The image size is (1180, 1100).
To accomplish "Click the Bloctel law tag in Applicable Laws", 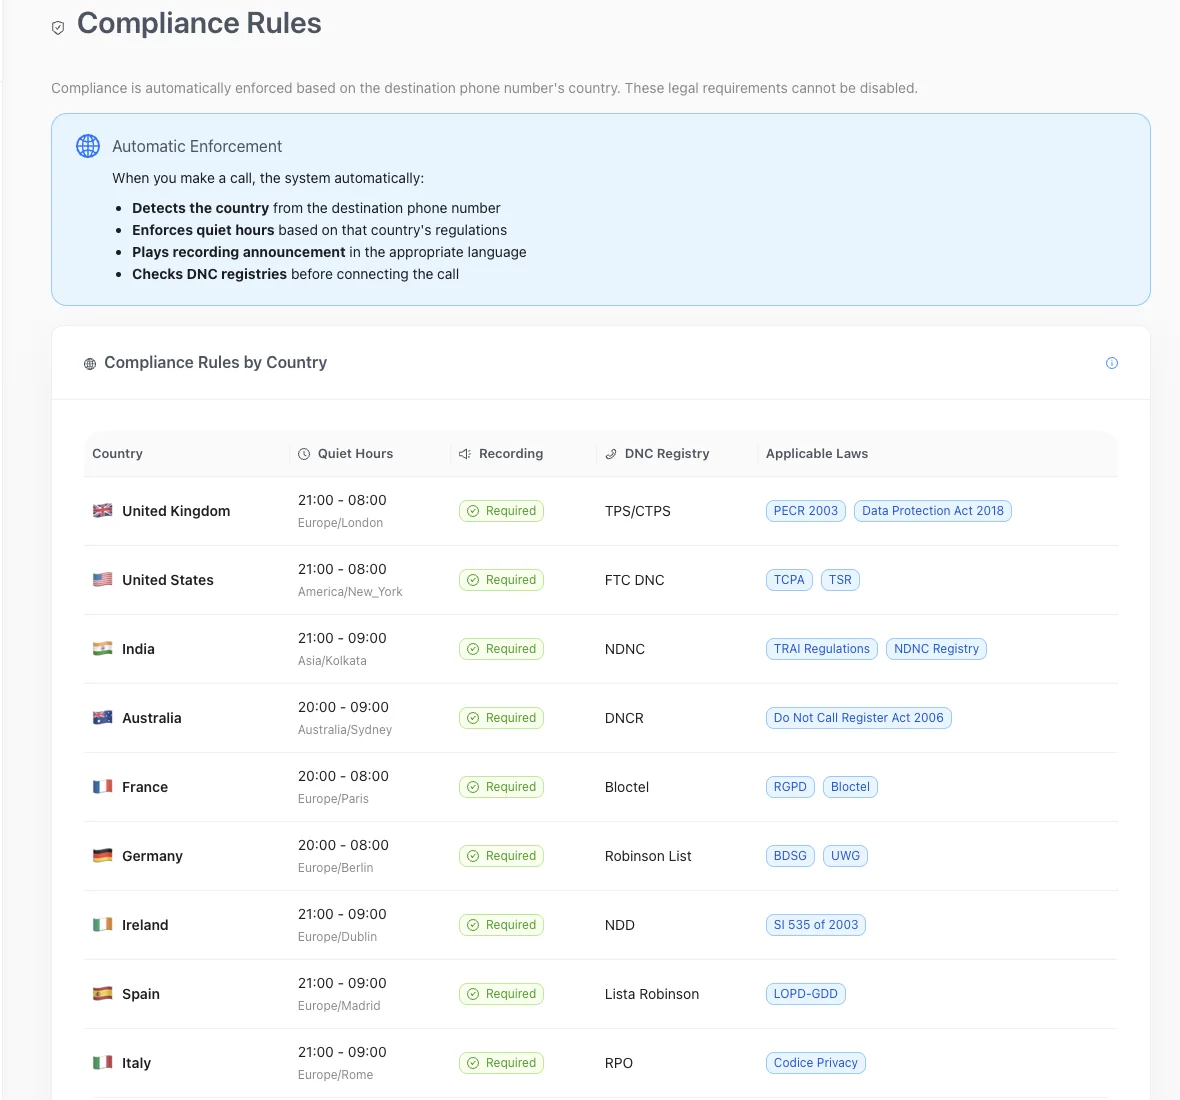I will point(850,787).
